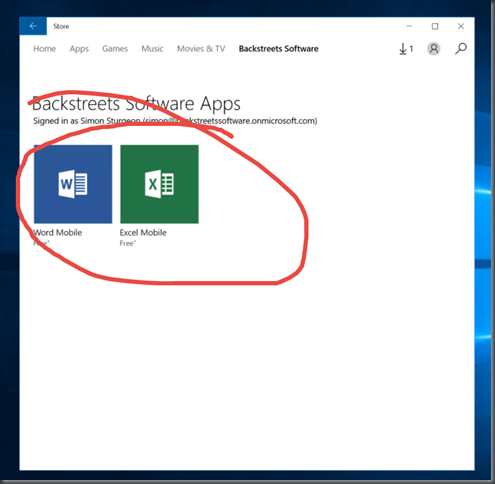
Task: Open the Word Mobile app tile
Action: click(x=73, y=184)
